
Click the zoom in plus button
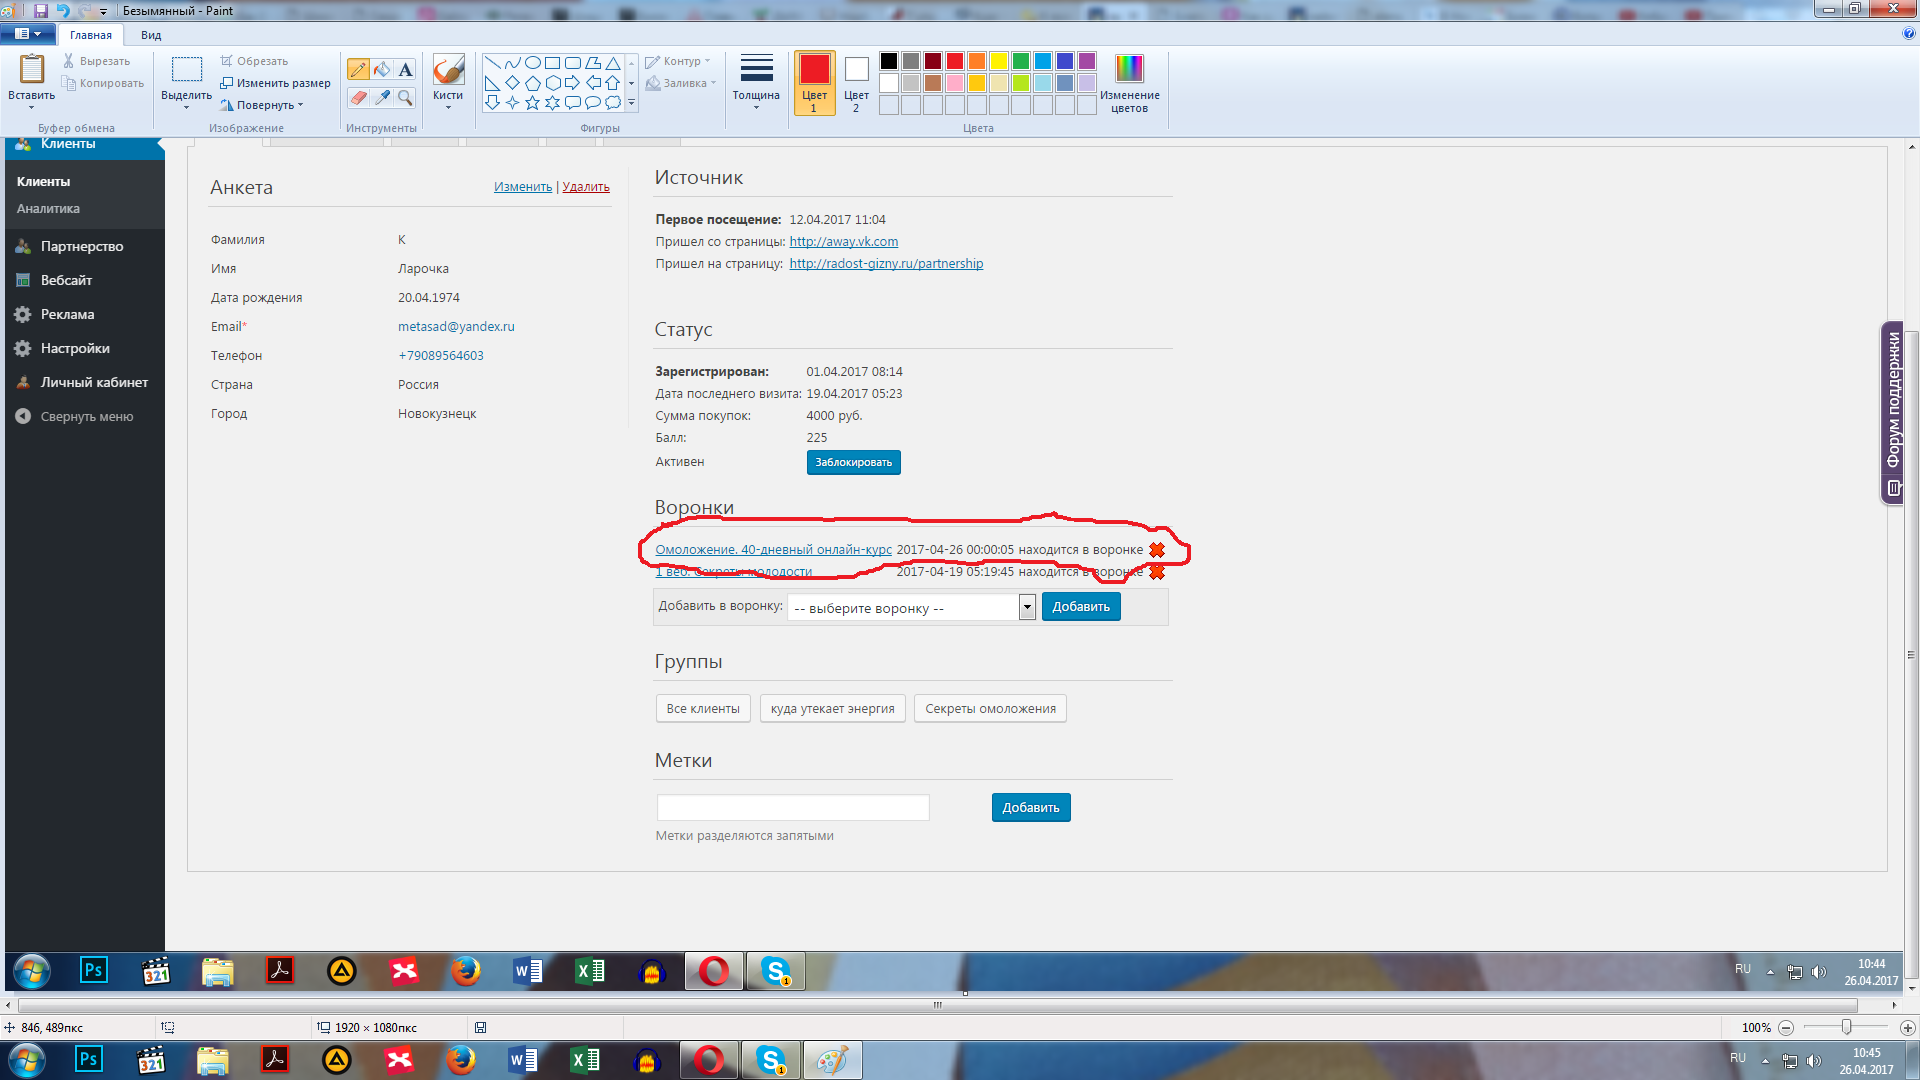1907,1027
